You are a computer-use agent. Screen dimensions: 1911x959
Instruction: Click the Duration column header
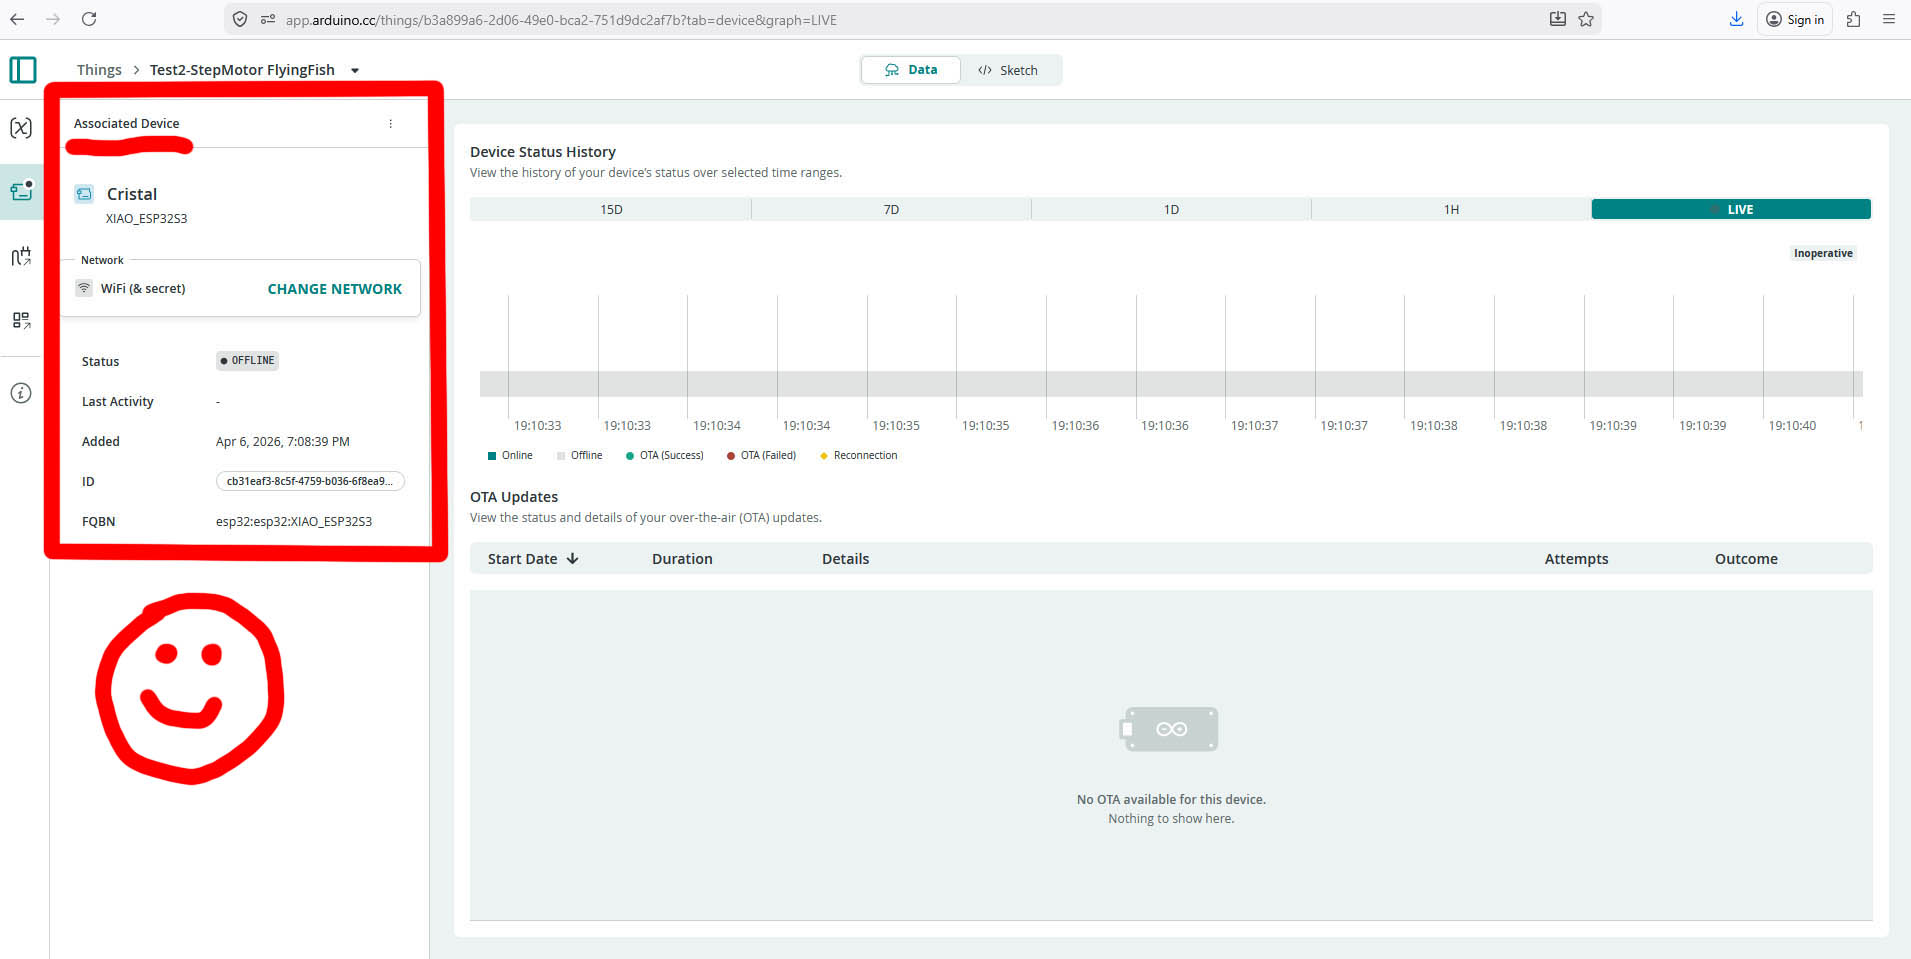(682, 559)
